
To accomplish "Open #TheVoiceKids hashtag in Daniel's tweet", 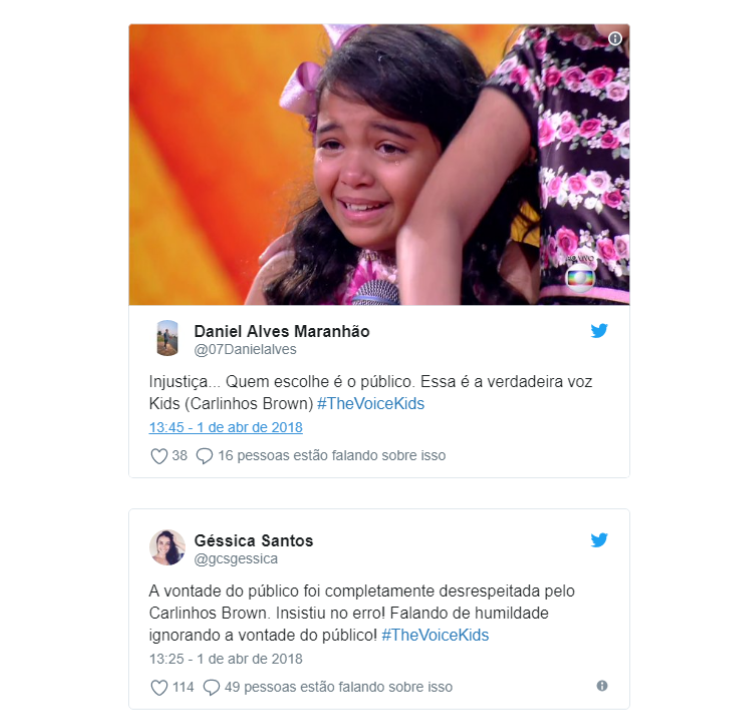I will [371, 404].
